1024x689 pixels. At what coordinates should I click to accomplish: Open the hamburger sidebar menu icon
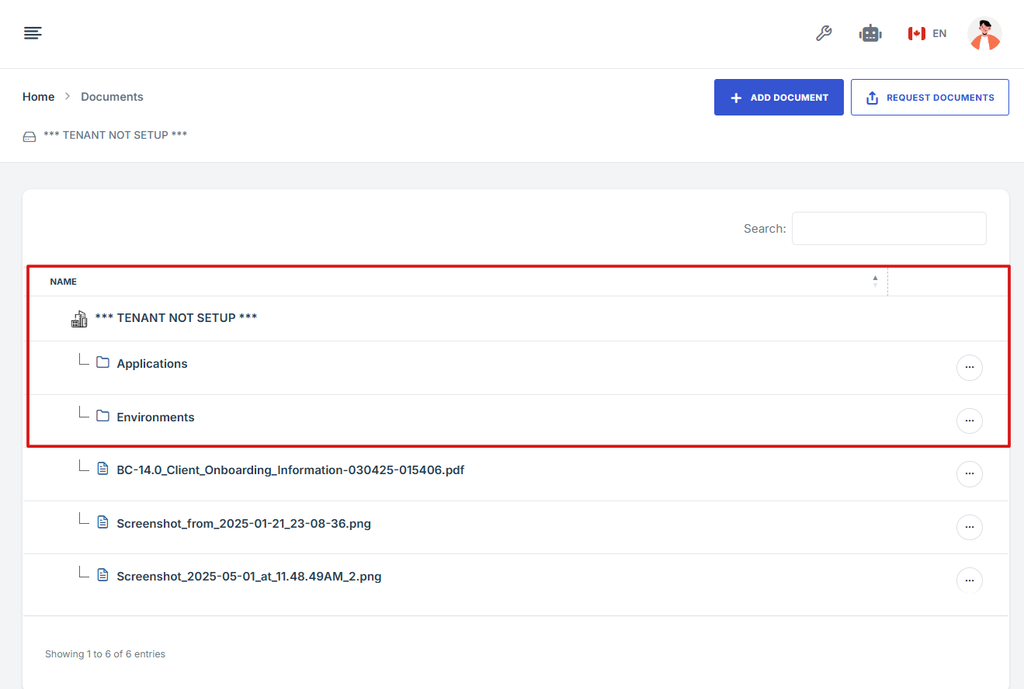[x=33, y=34]
